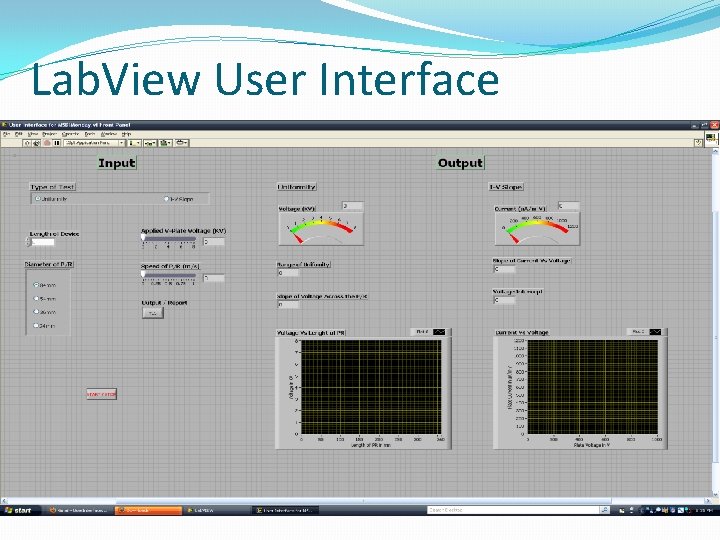Click the 'Input' section heading label
The image size is (720, 540).
(117, 163)
